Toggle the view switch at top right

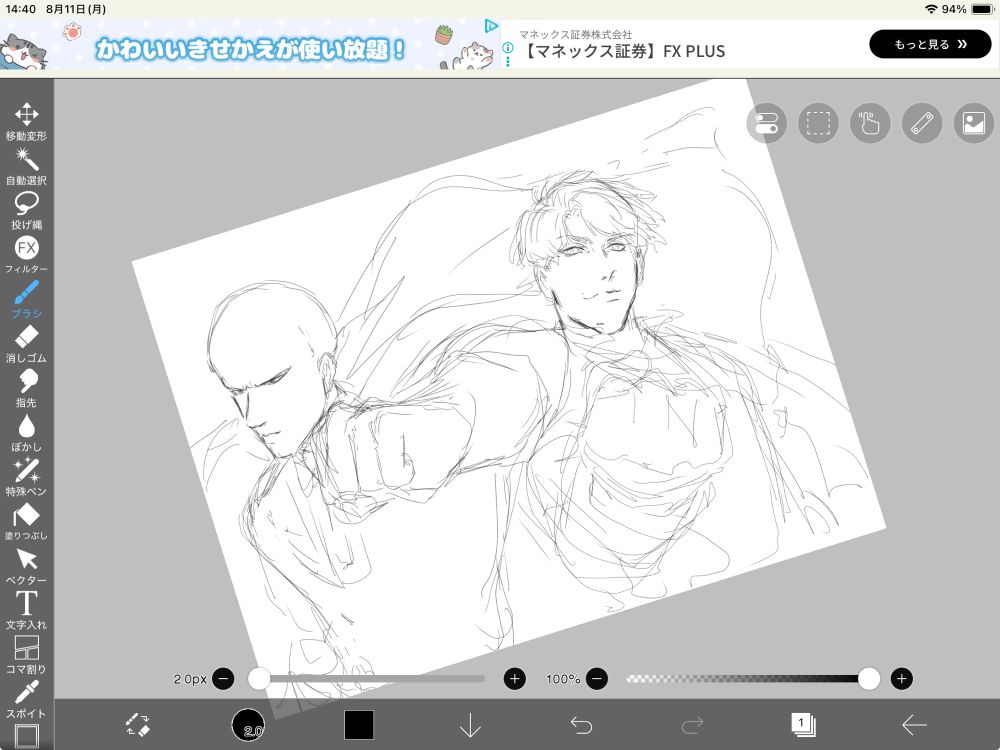pos(766,123)
